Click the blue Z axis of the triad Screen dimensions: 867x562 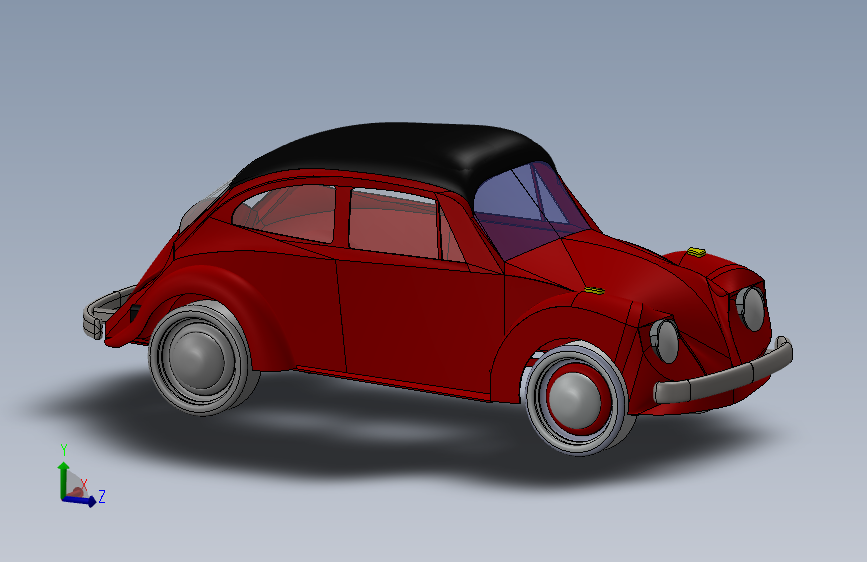81,500
